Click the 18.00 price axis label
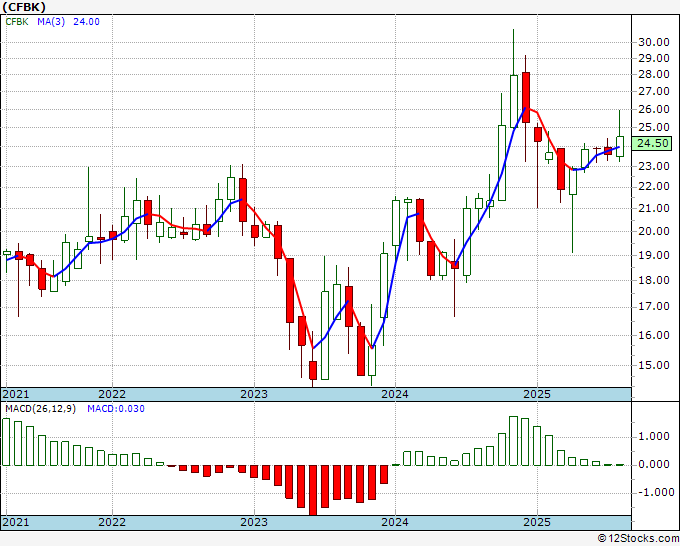The width and height of the screenshot is (680, 546). coord(653,280)
